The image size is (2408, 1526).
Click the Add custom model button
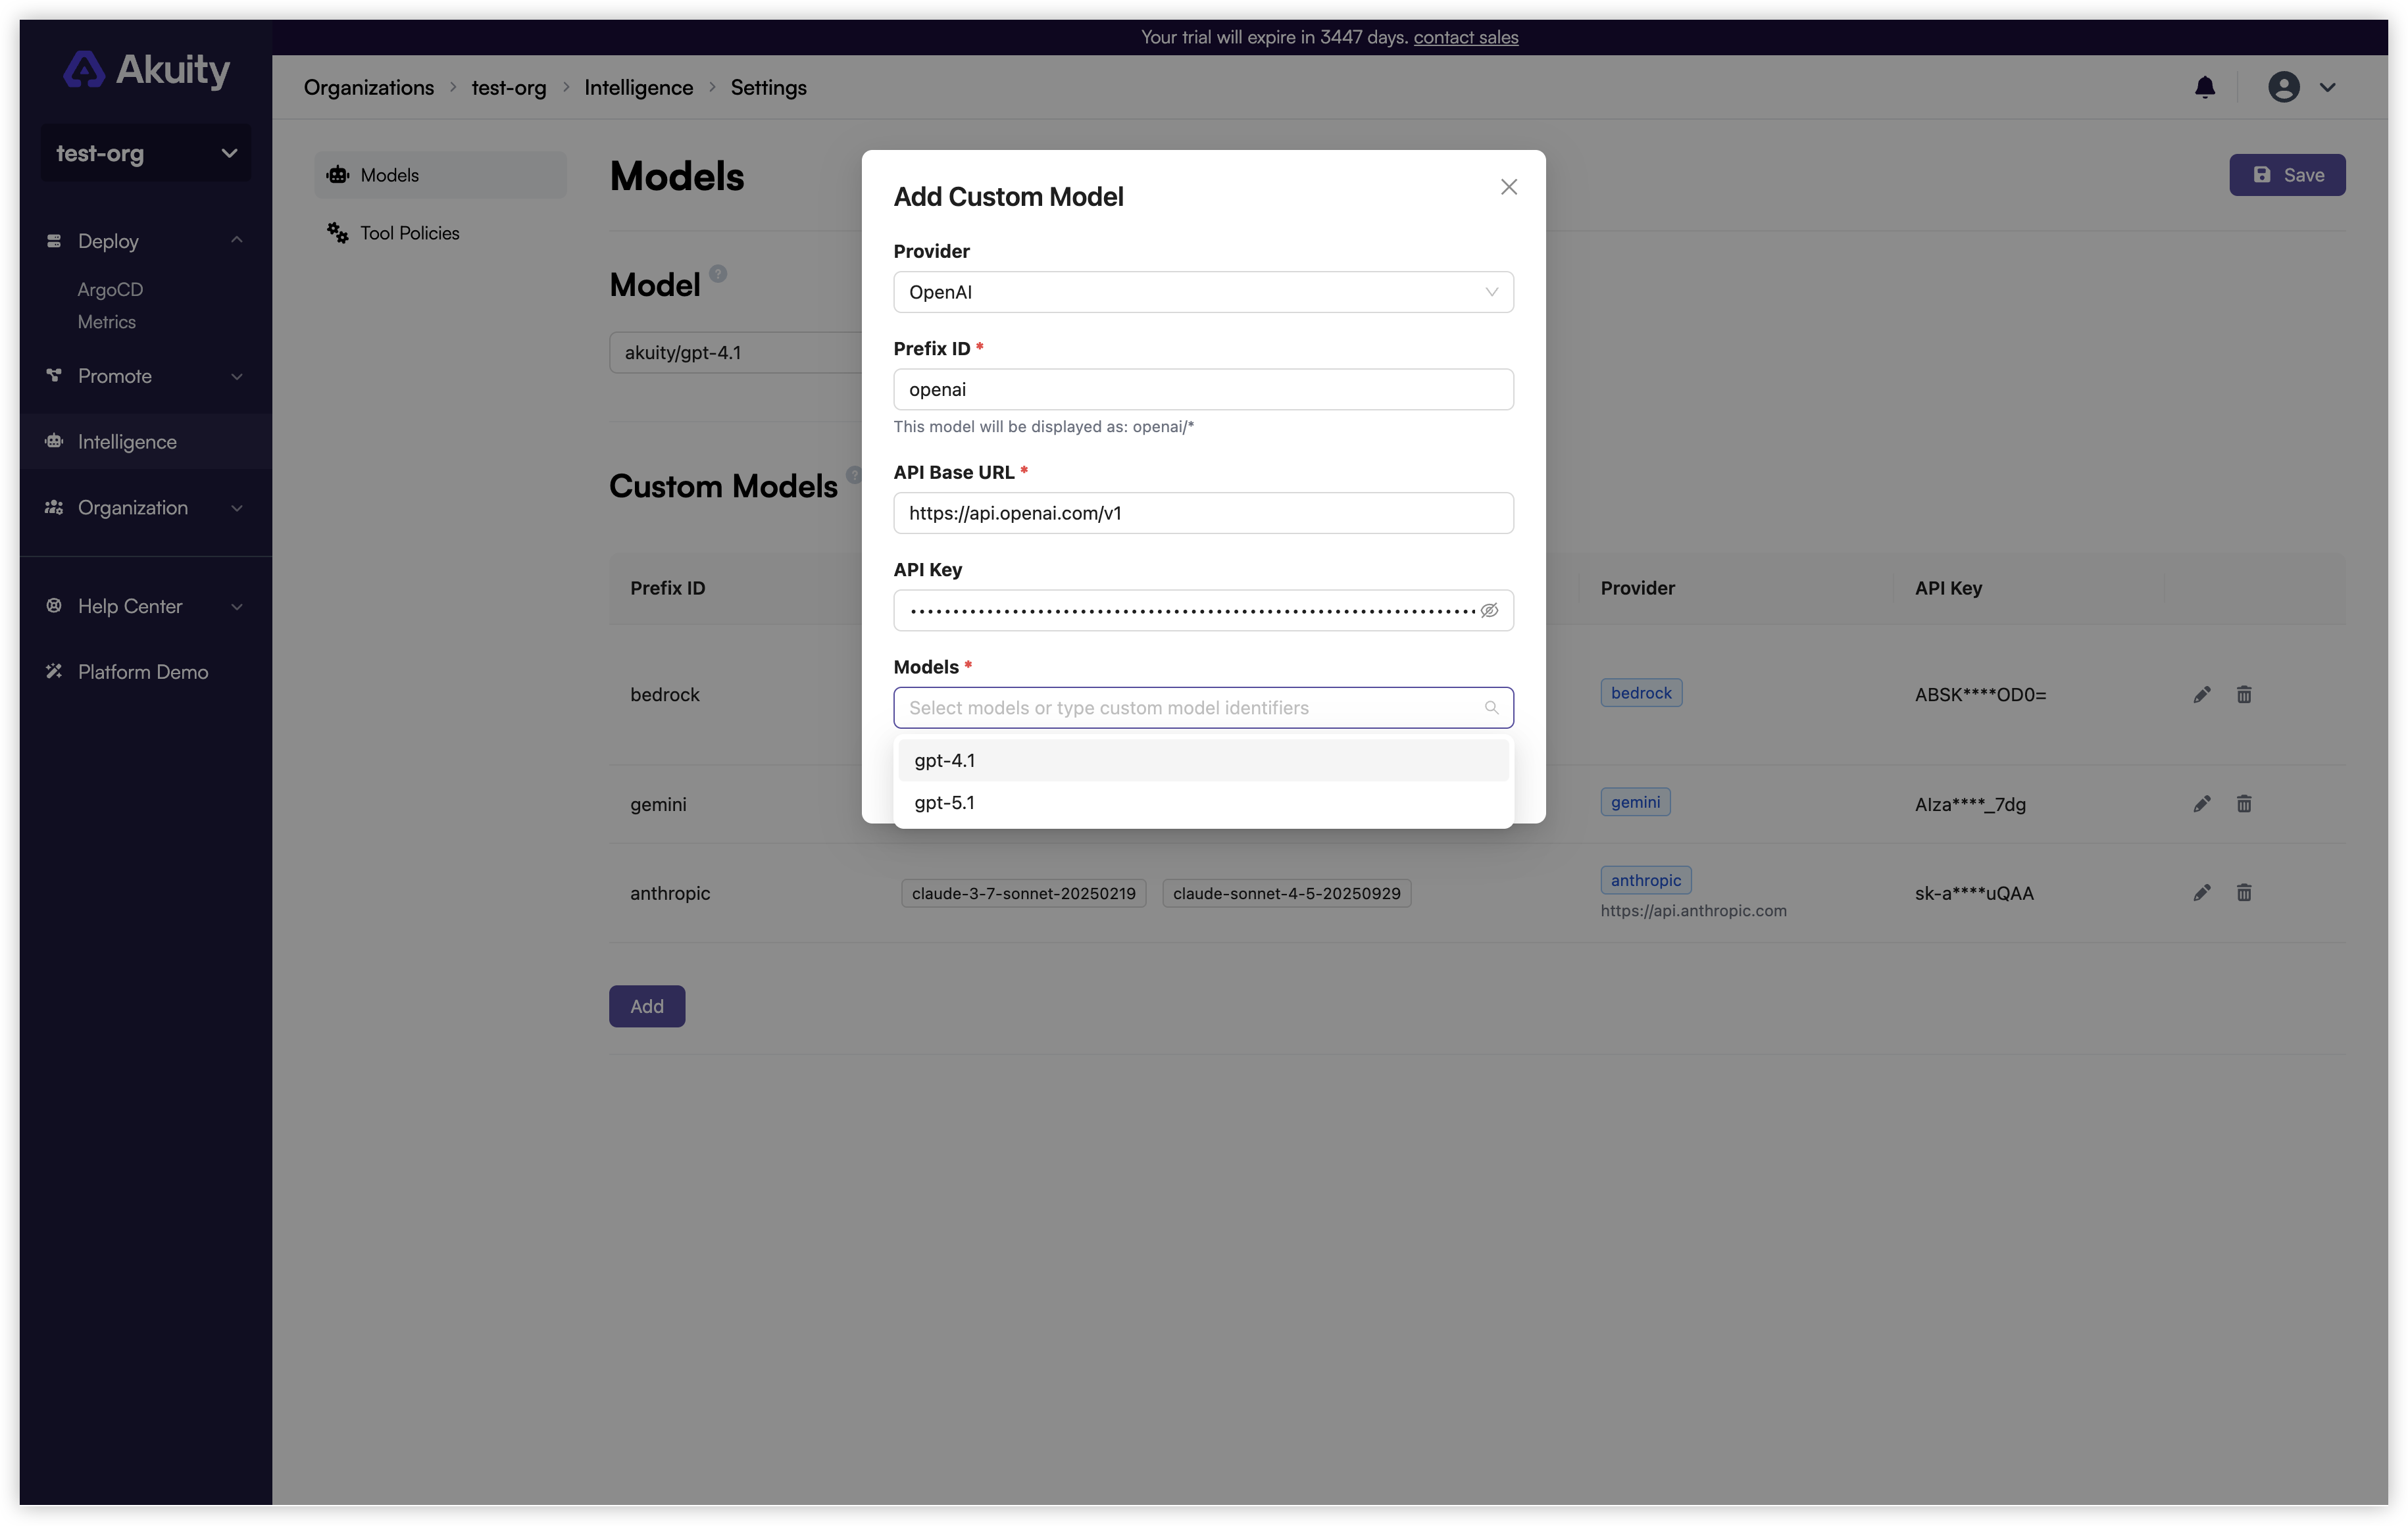pos(647,1006)
